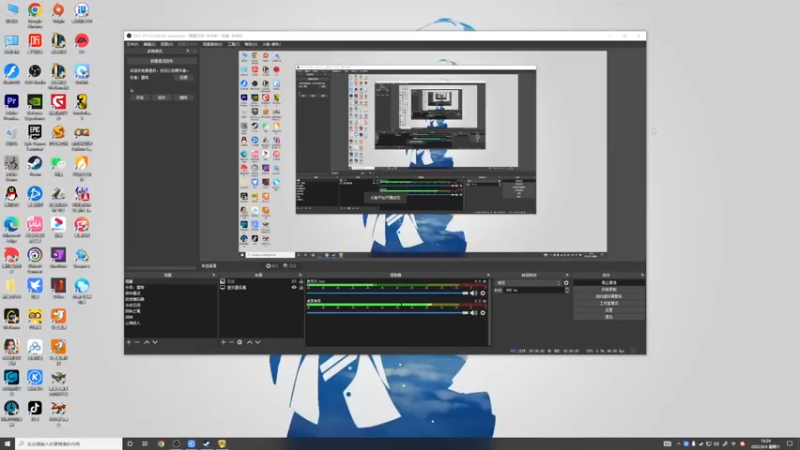Viewport: 800px width, 450px height.
Task: Open source properties gear in the Sources toolbar
Action: (240, 342)
